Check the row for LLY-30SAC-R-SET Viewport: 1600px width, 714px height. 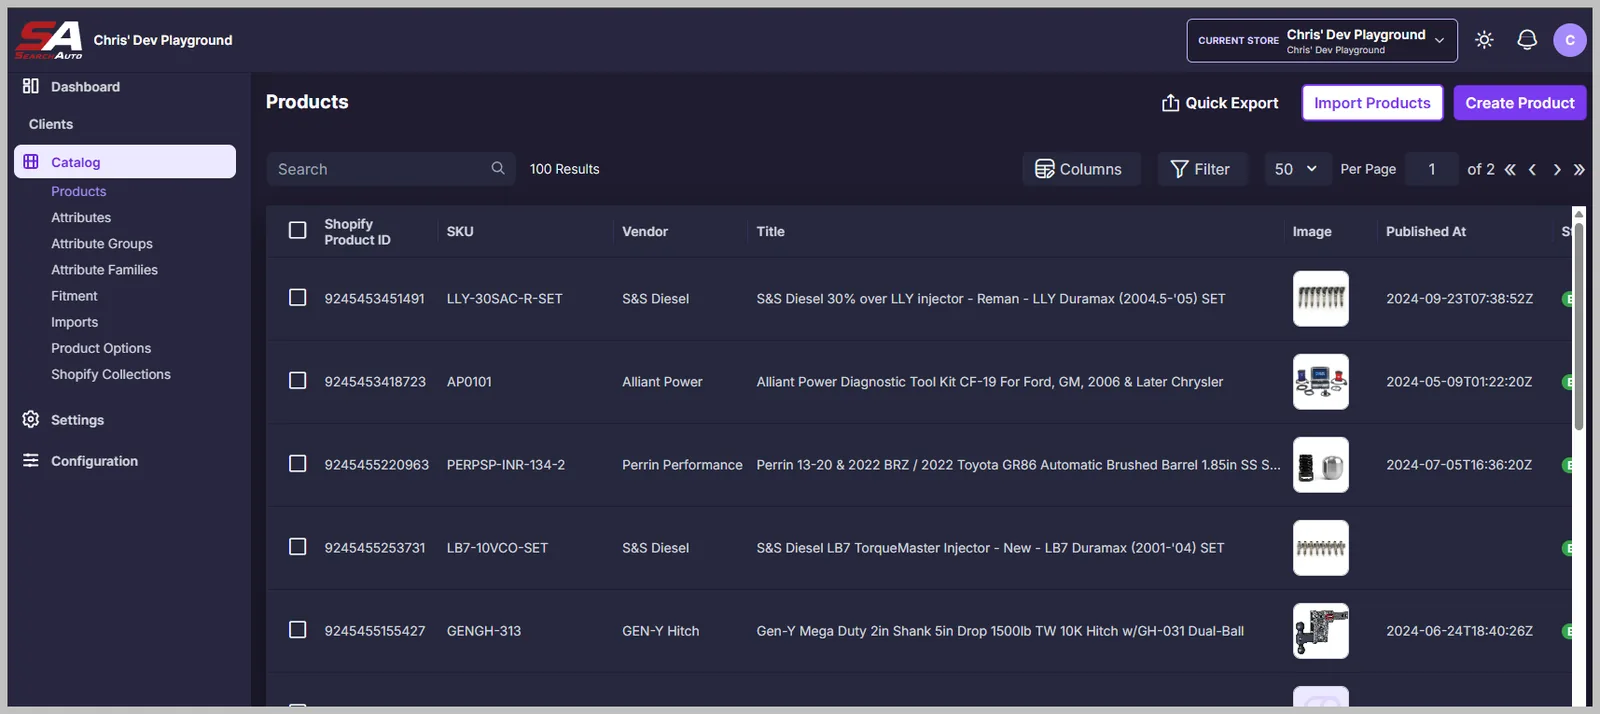coord(297,297)
